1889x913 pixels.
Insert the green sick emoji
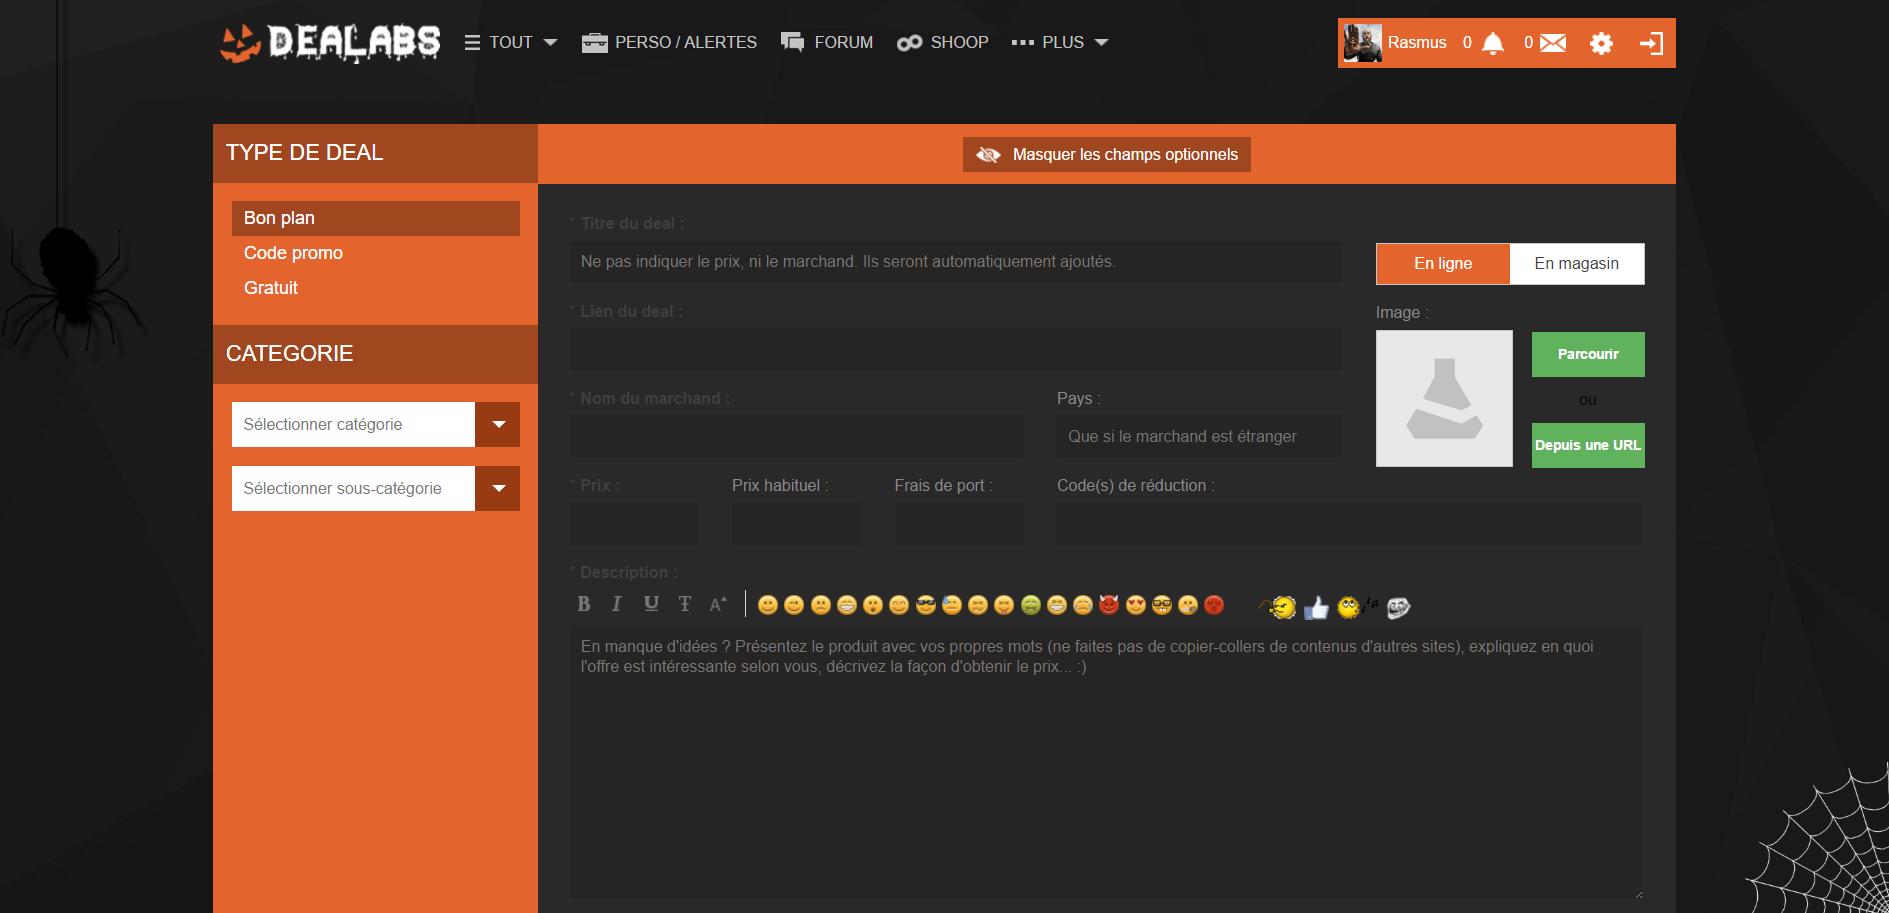tap(1031, 605)
